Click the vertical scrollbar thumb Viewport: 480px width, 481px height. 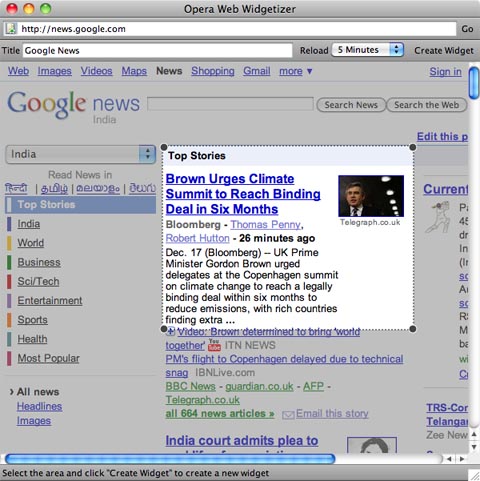(x=474, y=83)
